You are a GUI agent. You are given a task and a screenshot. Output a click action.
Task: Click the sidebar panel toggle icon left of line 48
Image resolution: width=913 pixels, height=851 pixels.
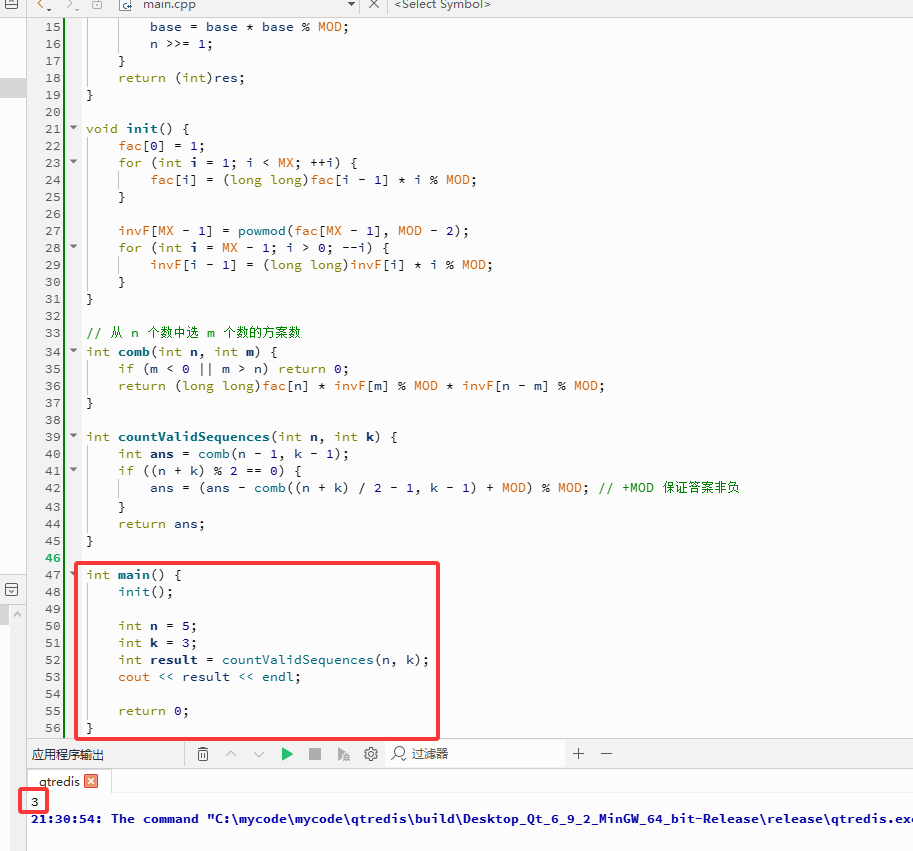tap(11, 590)
